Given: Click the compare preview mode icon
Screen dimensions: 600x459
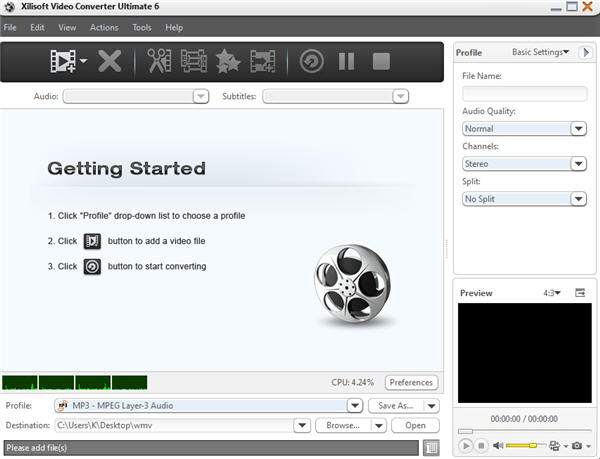Looking at the screenshot, I should point(554,446).
